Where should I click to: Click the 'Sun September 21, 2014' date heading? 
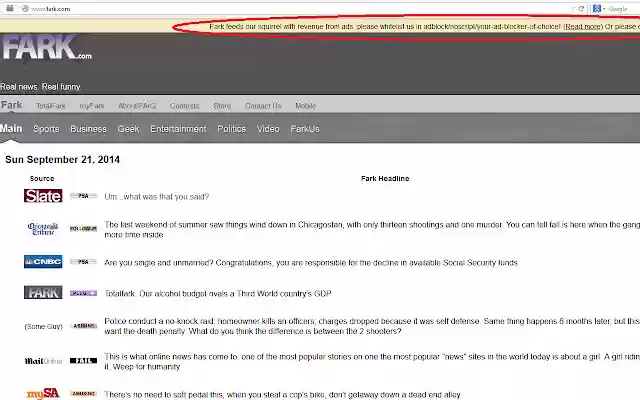(62, 160)
